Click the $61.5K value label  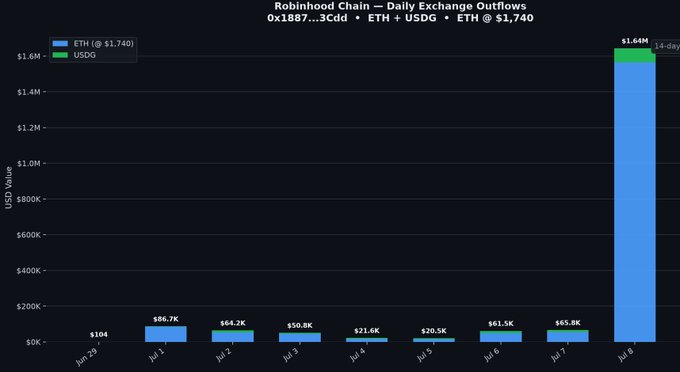[501, 324]
